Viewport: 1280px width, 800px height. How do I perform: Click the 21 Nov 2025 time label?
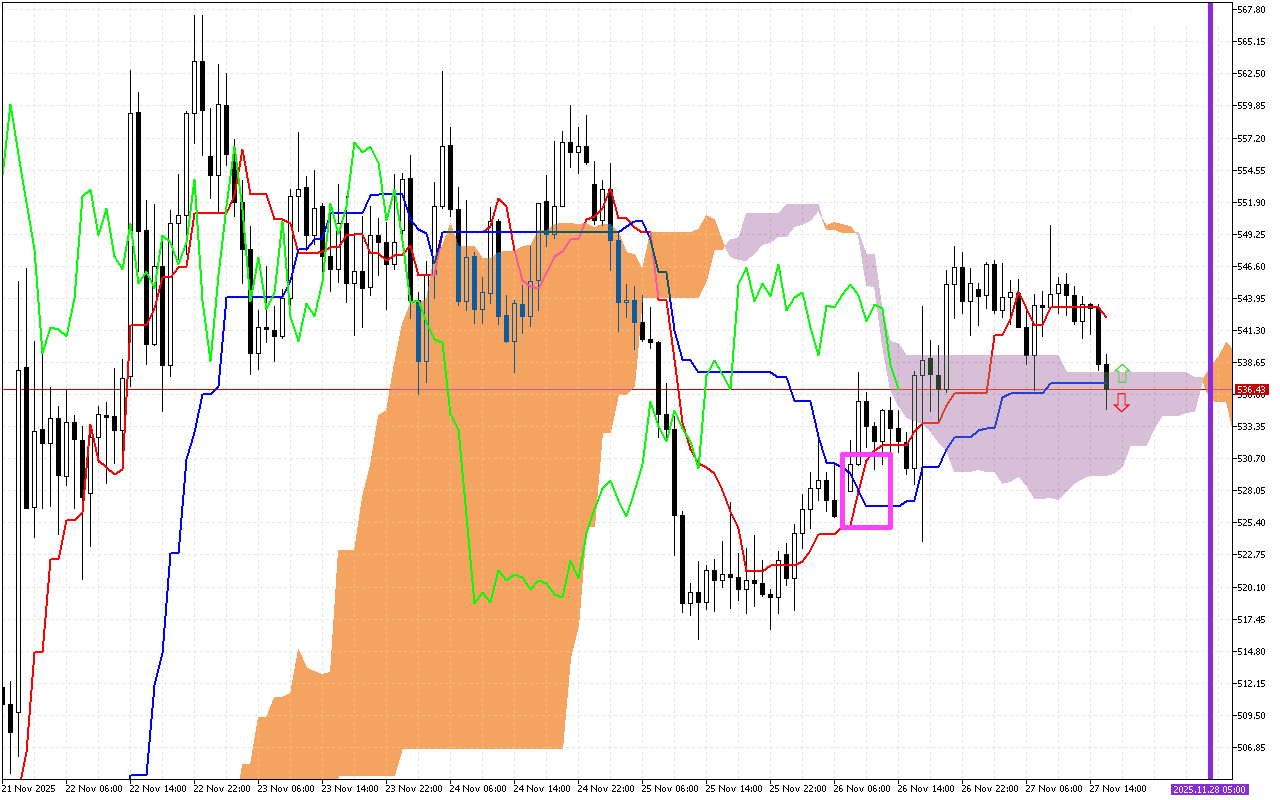(28, 789)
